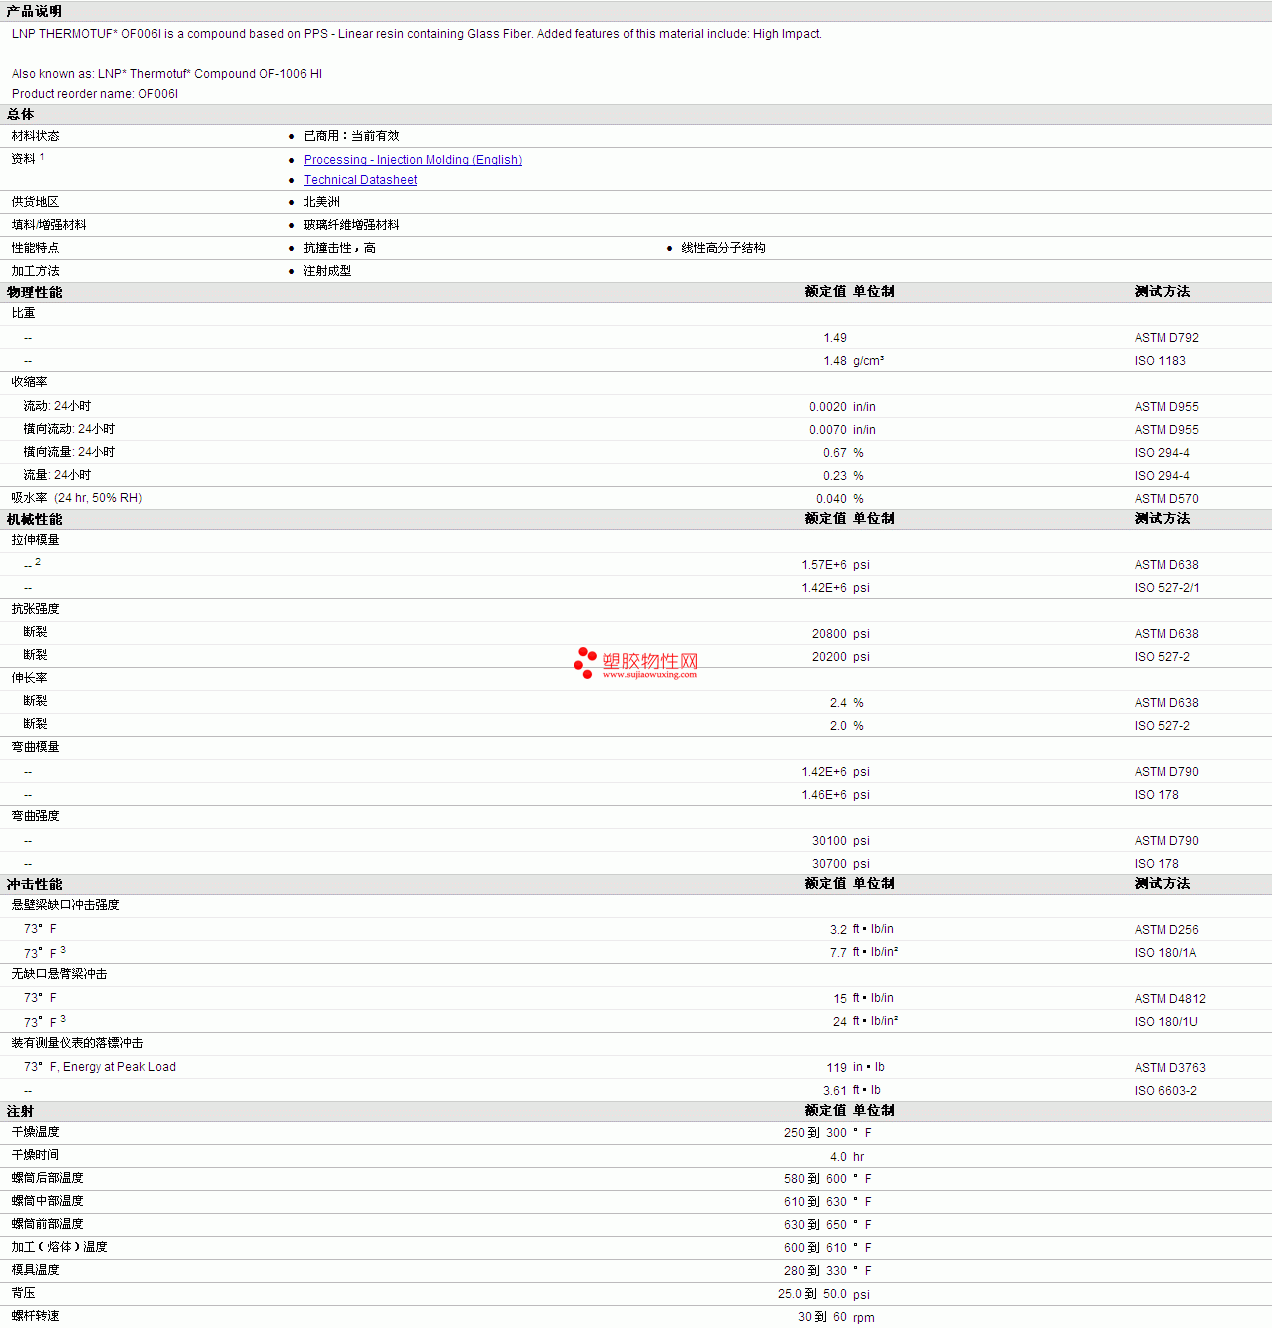This screenshot has width=1272, height=1328.
Task: Select the '装有测量仪表的落镖冲击' property label
Action: click(x=78, y=1043)
